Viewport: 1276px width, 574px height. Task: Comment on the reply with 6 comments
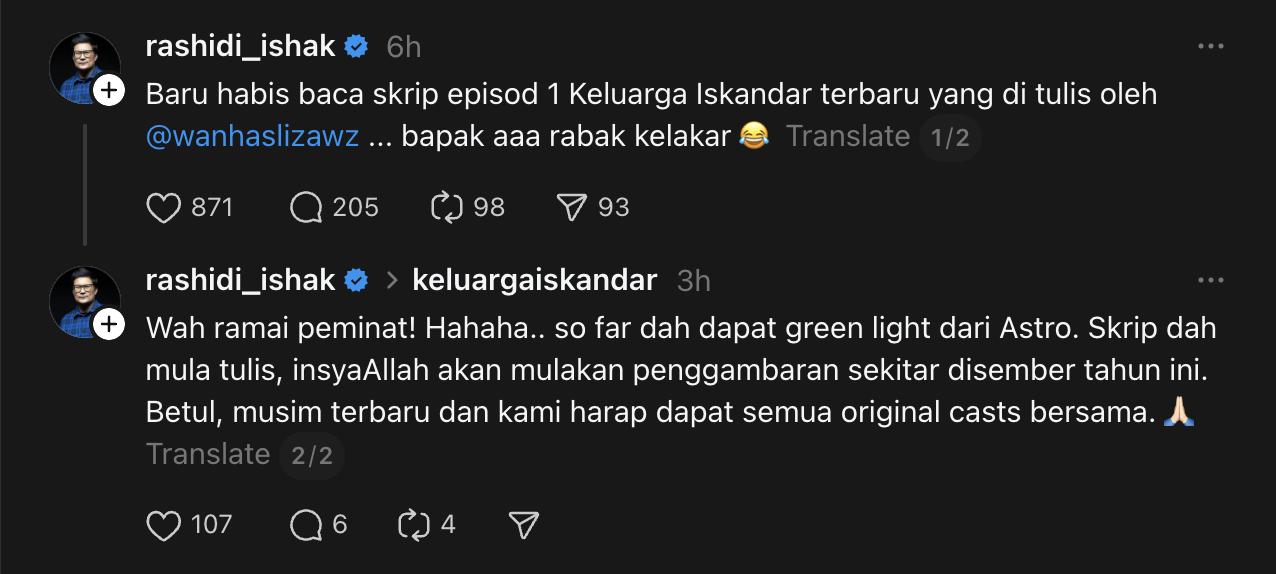tap(306, 525)
